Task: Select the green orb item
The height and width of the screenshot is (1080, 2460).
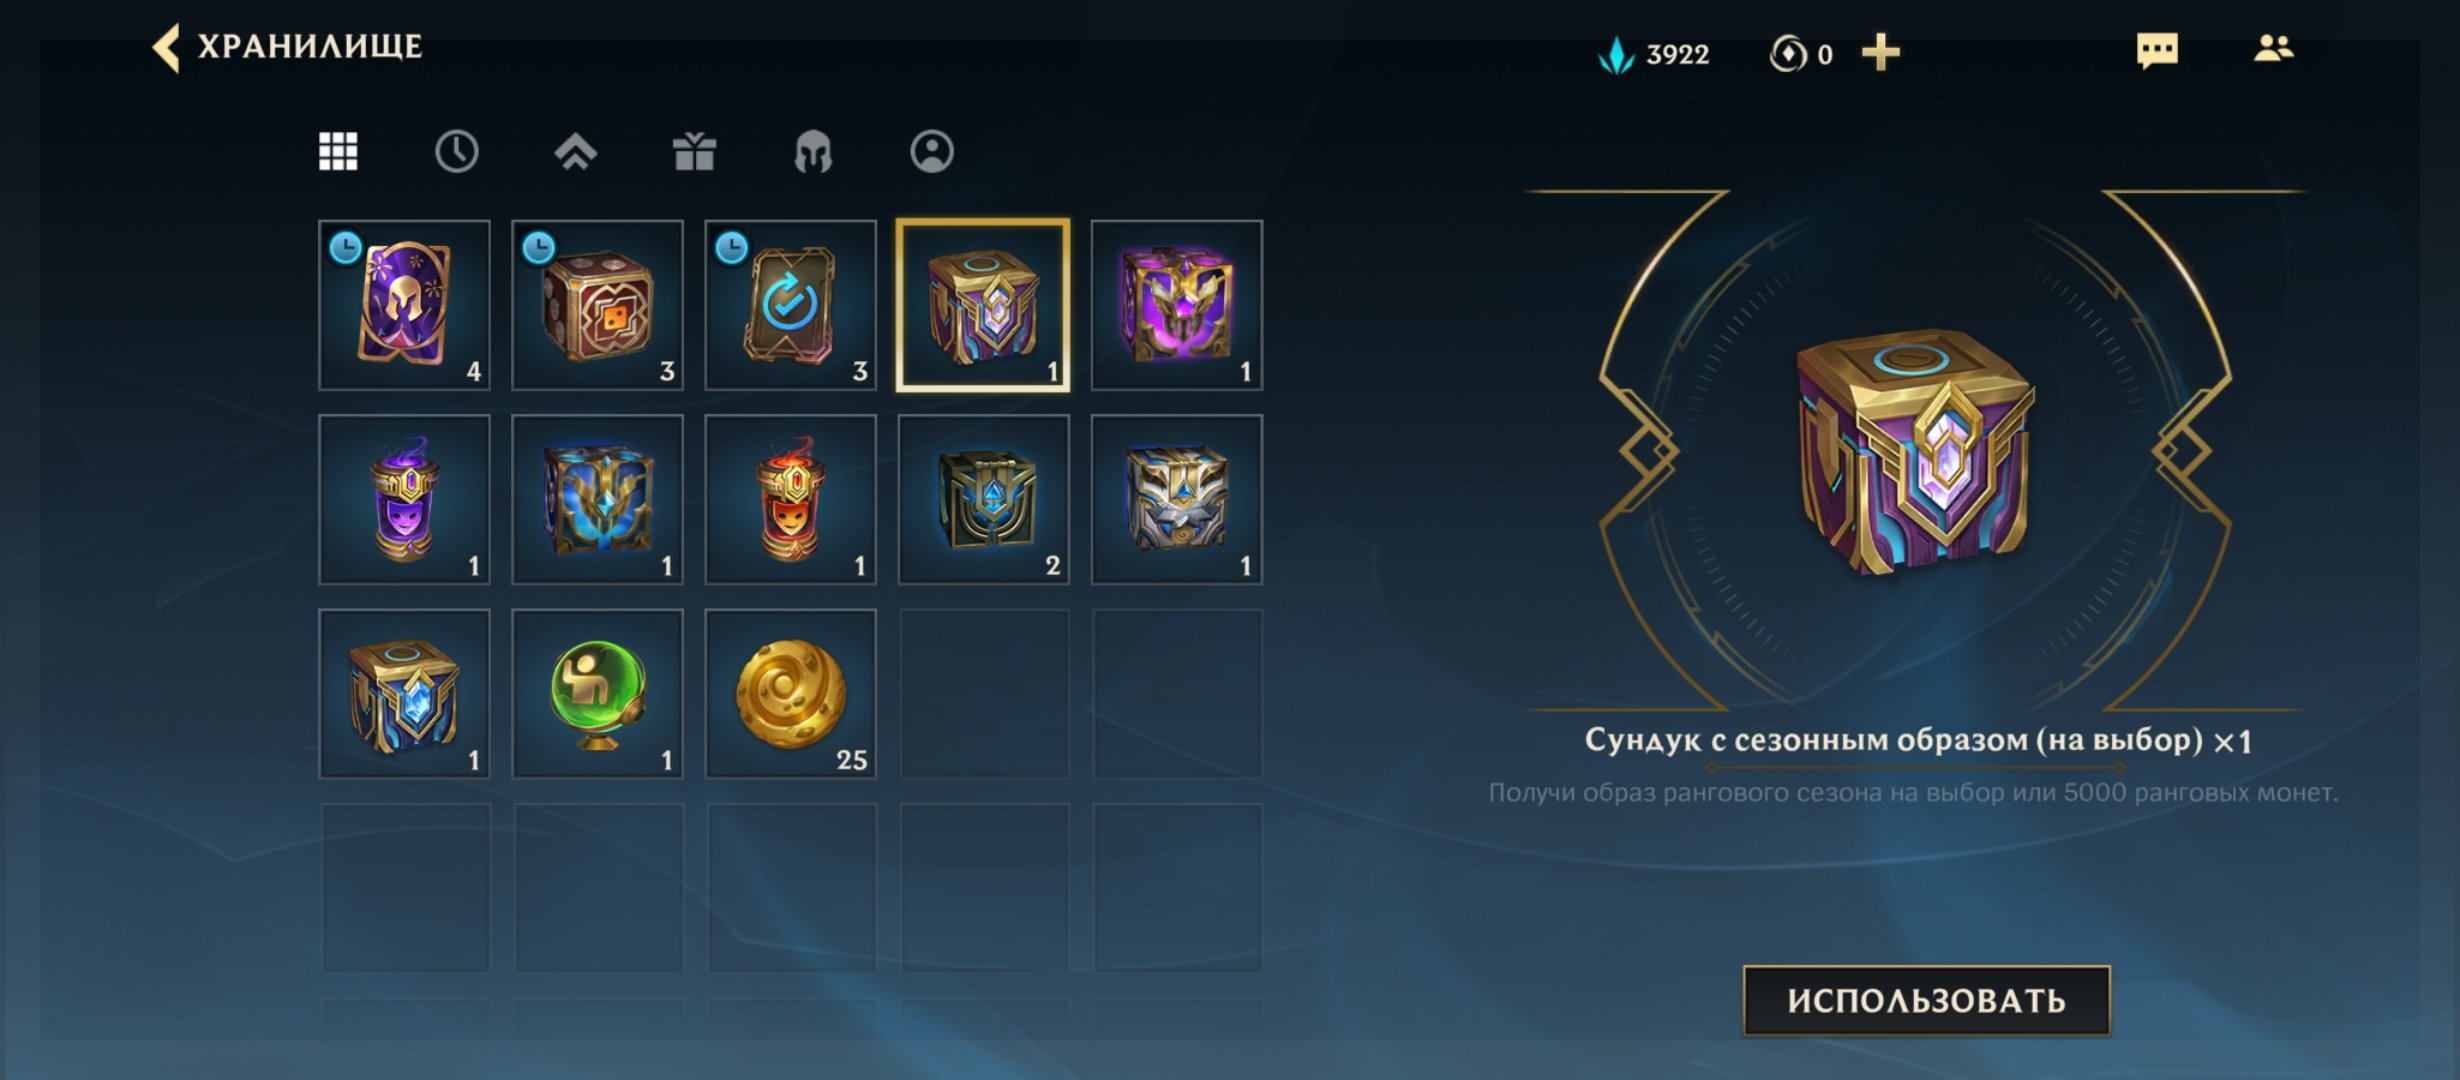Action: (597, 694)
